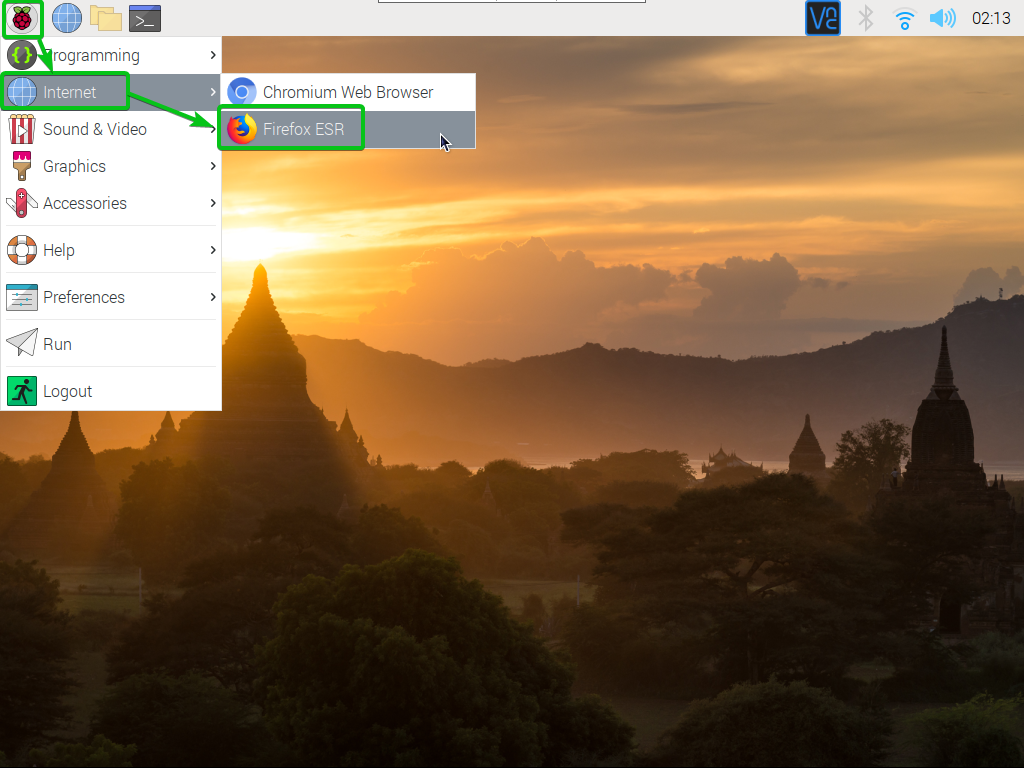Launch the Terminal icon in taskbar
The height and width of the screenshot is (768, 1024).
pos(144,18)
